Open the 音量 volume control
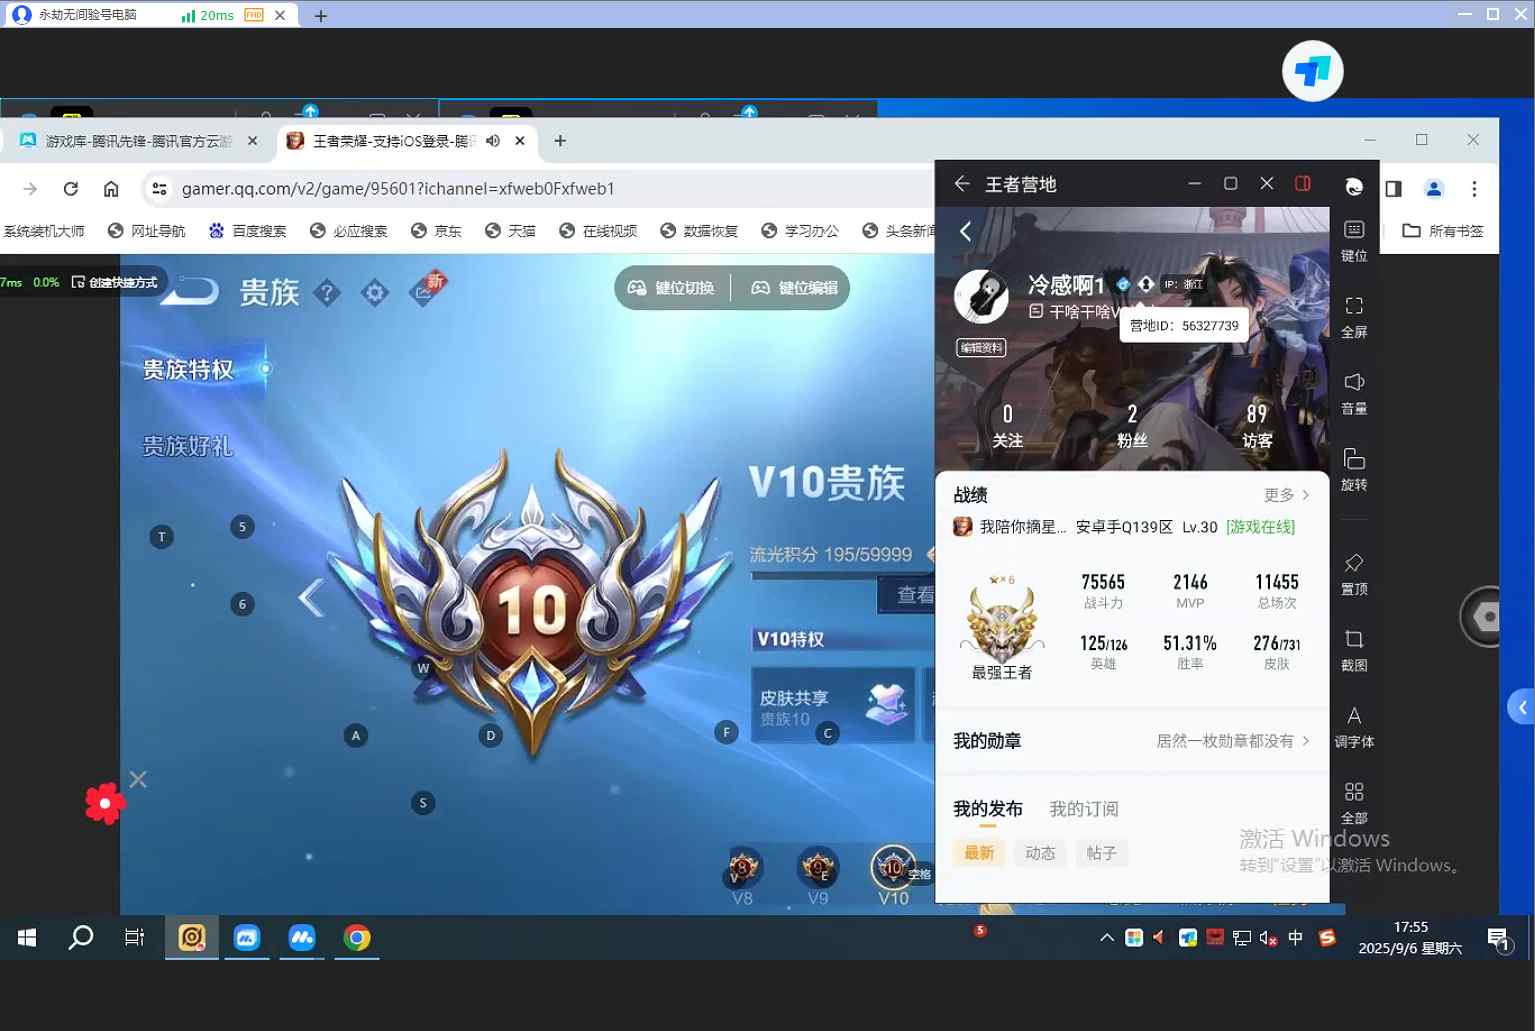 click(x=1354, y=394)
